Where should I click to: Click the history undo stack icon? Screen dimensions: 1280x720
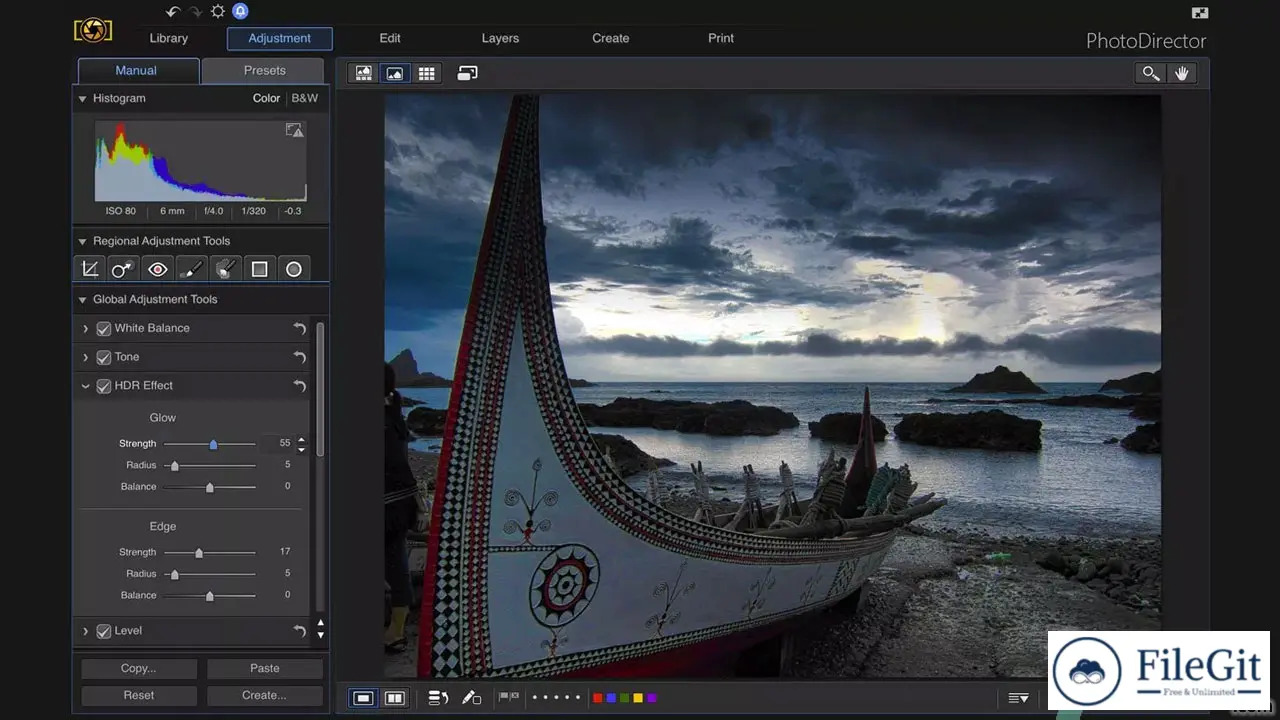click(x=438, y=698)
